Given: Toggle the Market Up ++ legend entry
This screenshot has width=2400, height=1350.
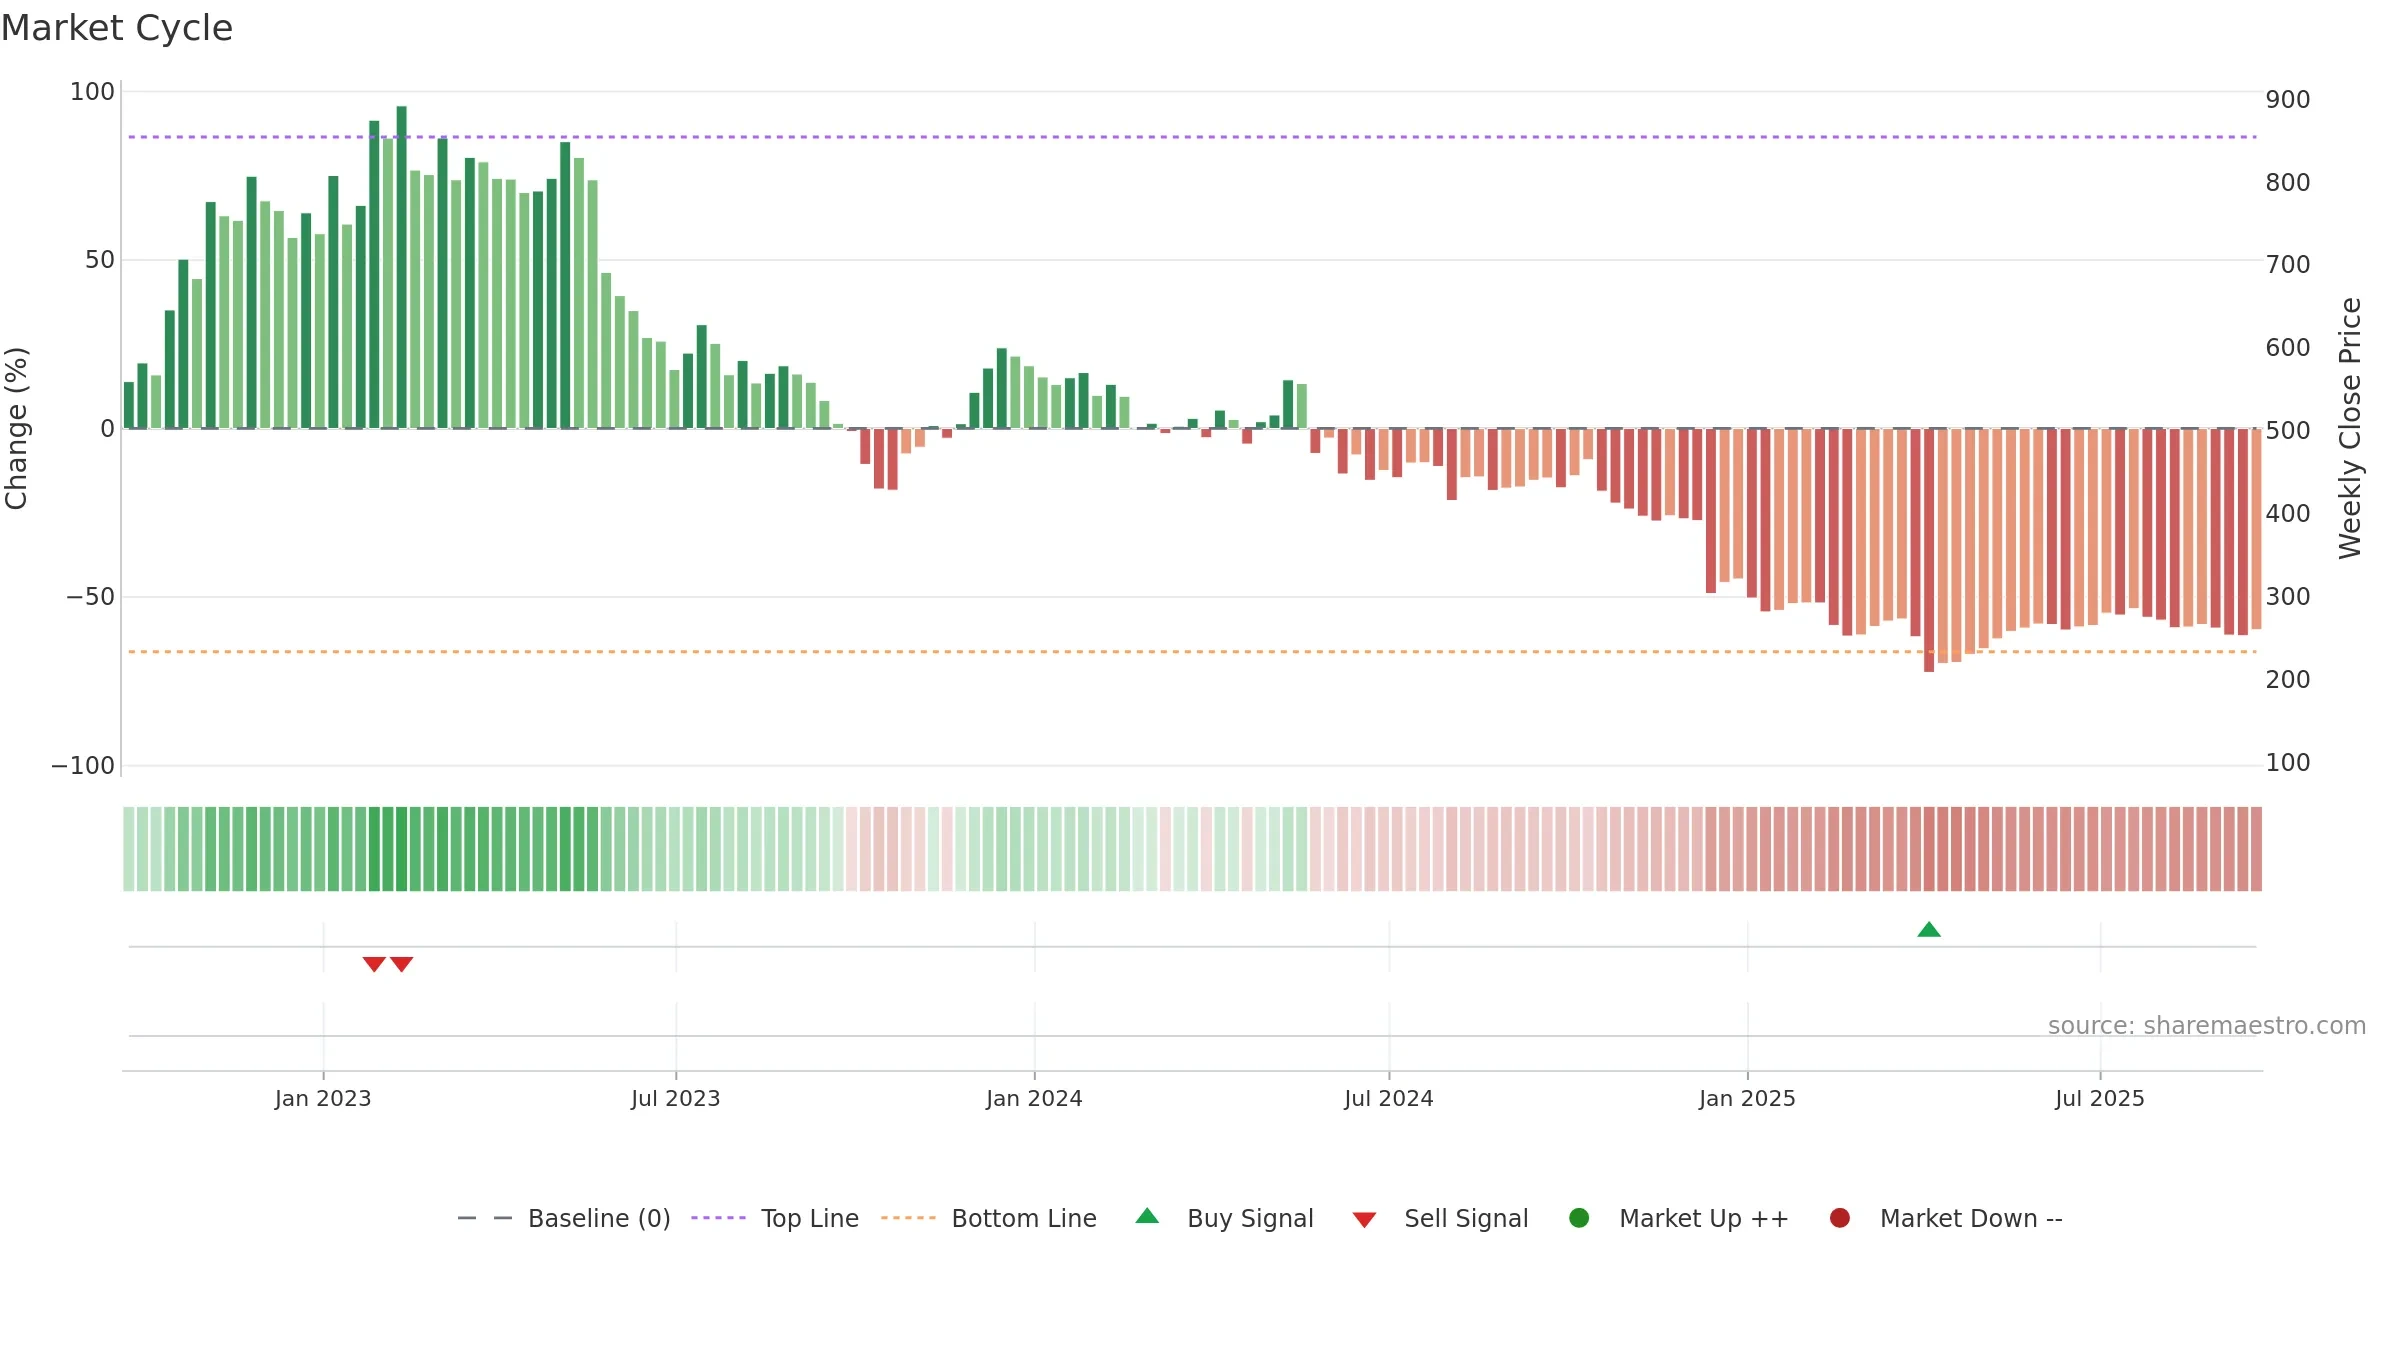Looking at the screenshot, I should coord(1679,1218).
